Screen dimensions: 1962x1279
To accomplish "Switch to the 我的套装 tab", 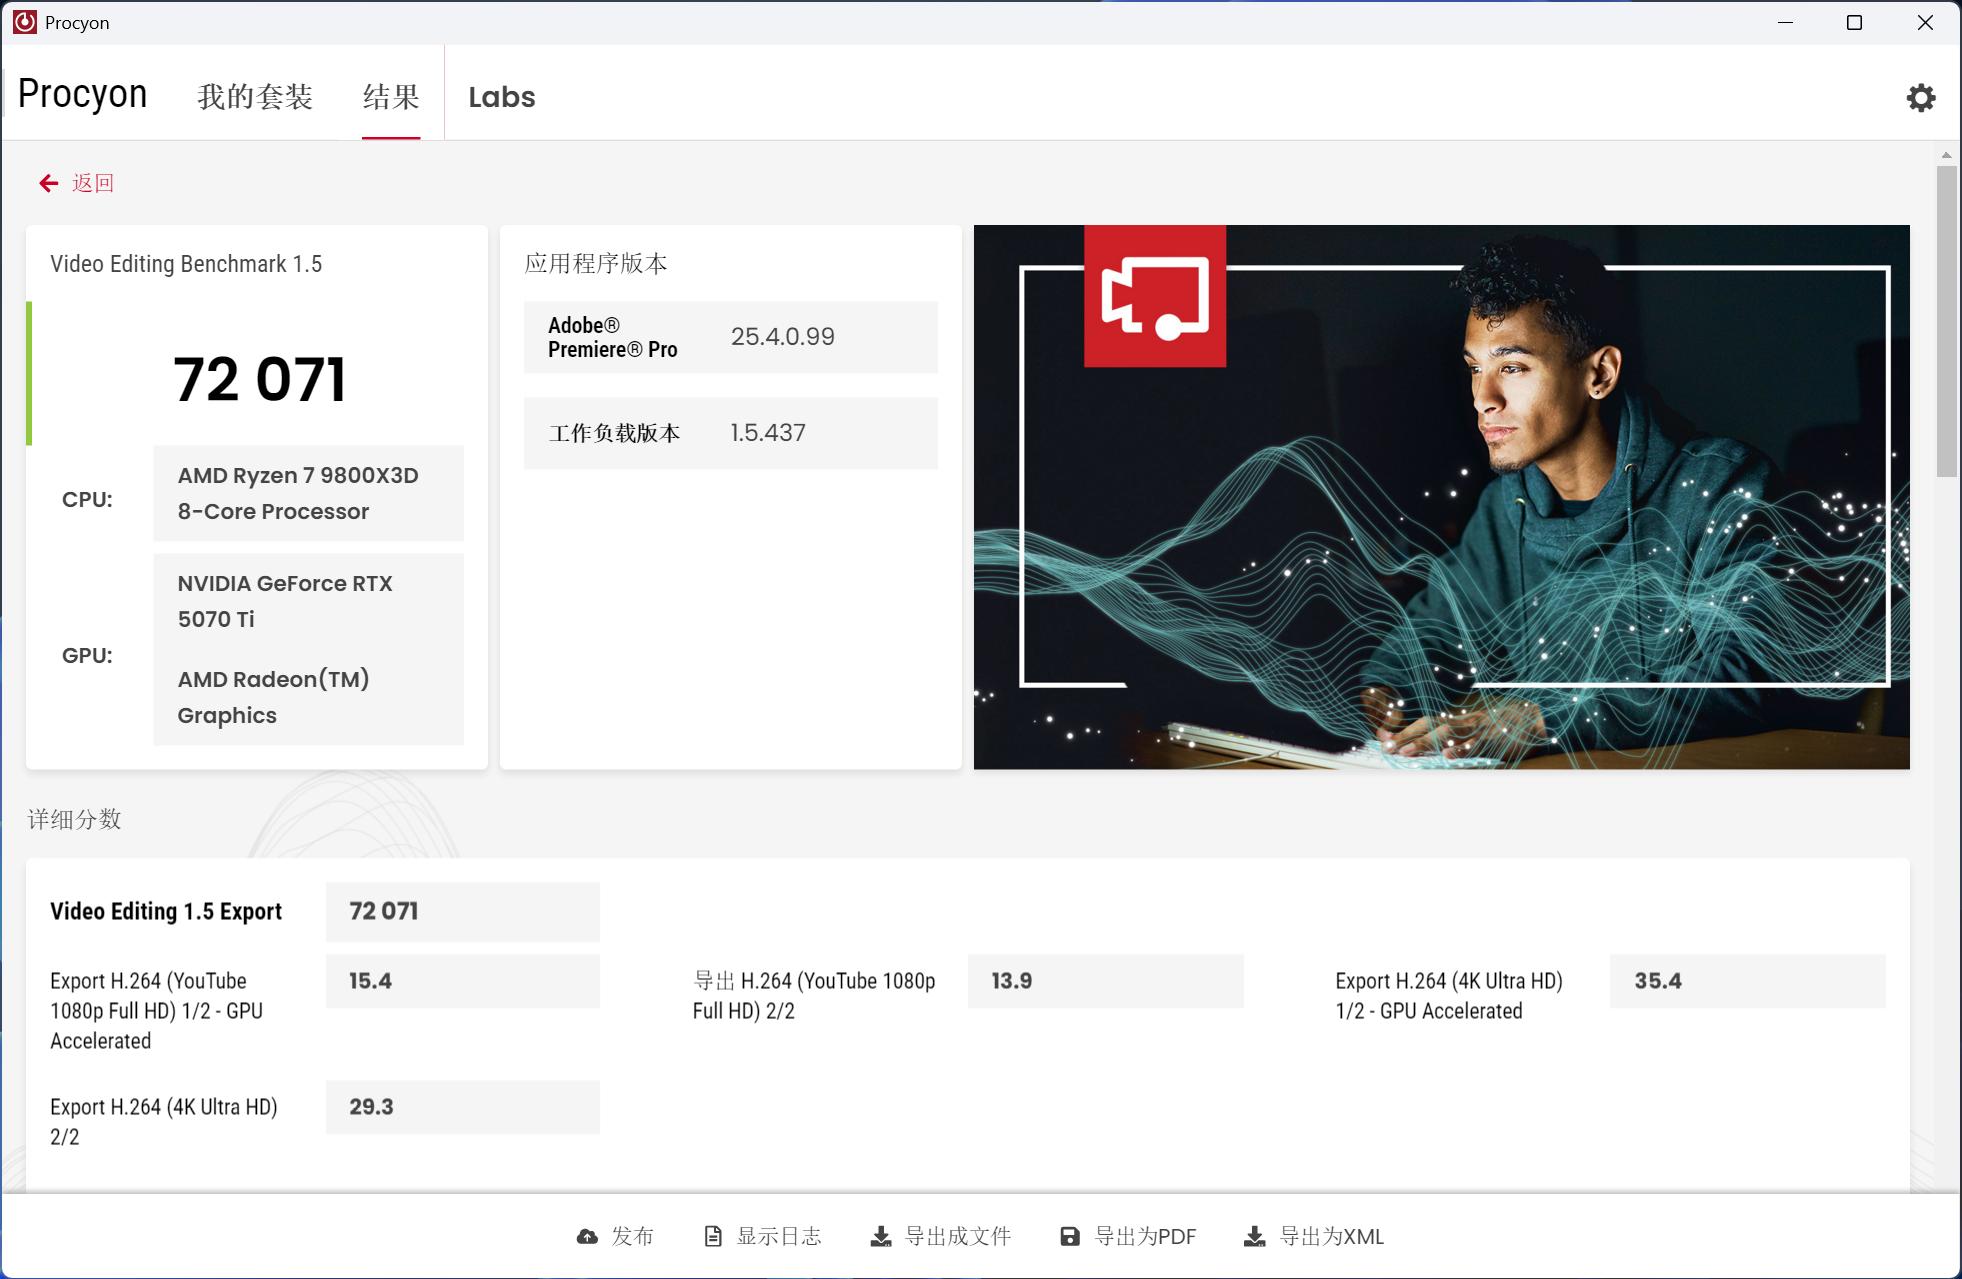I will tap(255, 95).
